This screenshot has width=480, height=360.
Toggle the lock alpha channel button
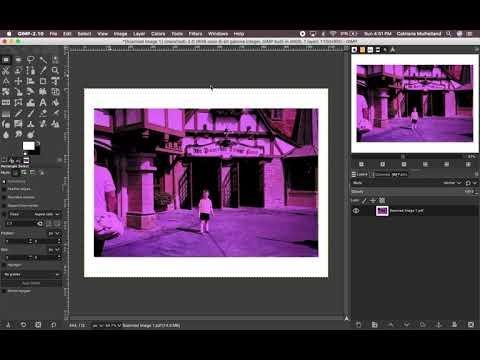click(382, 200)
